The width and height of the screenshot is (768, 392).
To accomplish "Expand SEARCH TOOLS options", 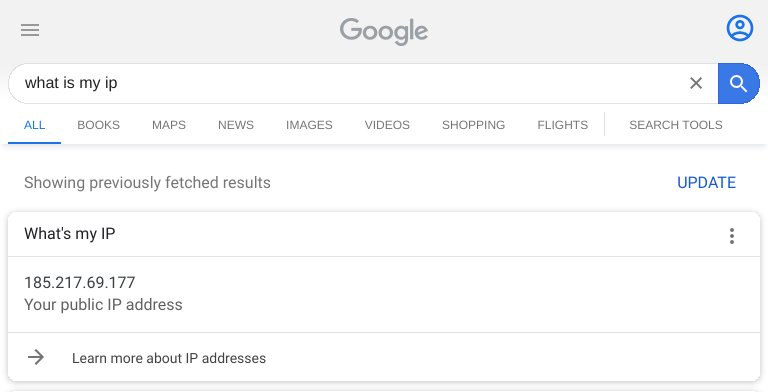I will coord(675,125).
